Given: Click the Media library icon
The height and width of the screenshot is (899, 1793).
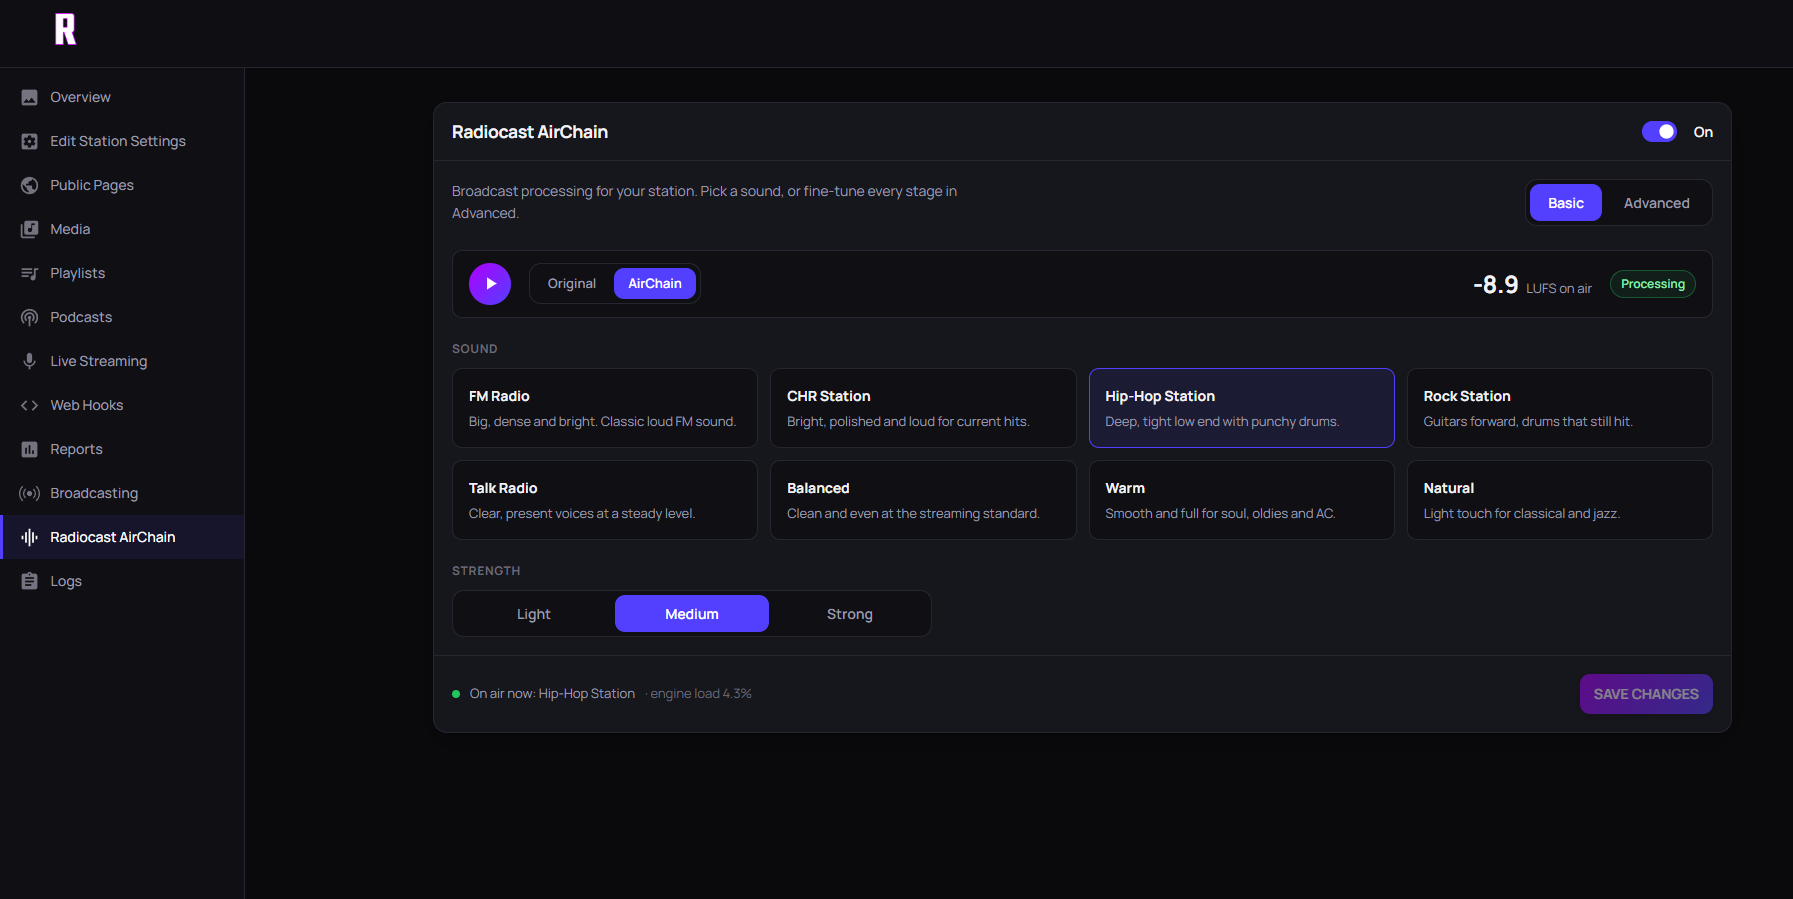Looking at the screenshot, I should [30, 229].
